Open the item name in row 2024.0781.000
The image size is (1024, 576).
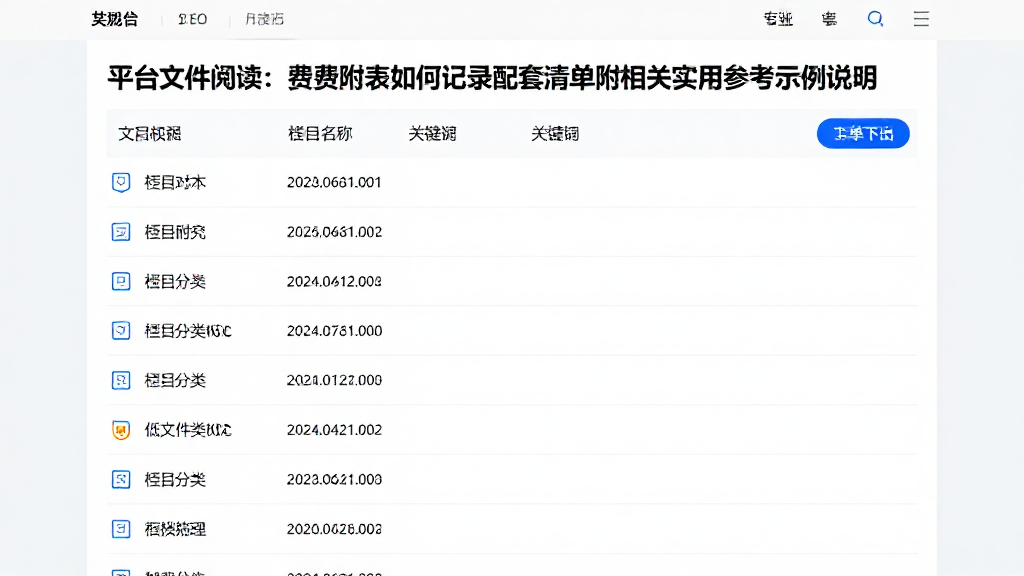coord(188,330)
